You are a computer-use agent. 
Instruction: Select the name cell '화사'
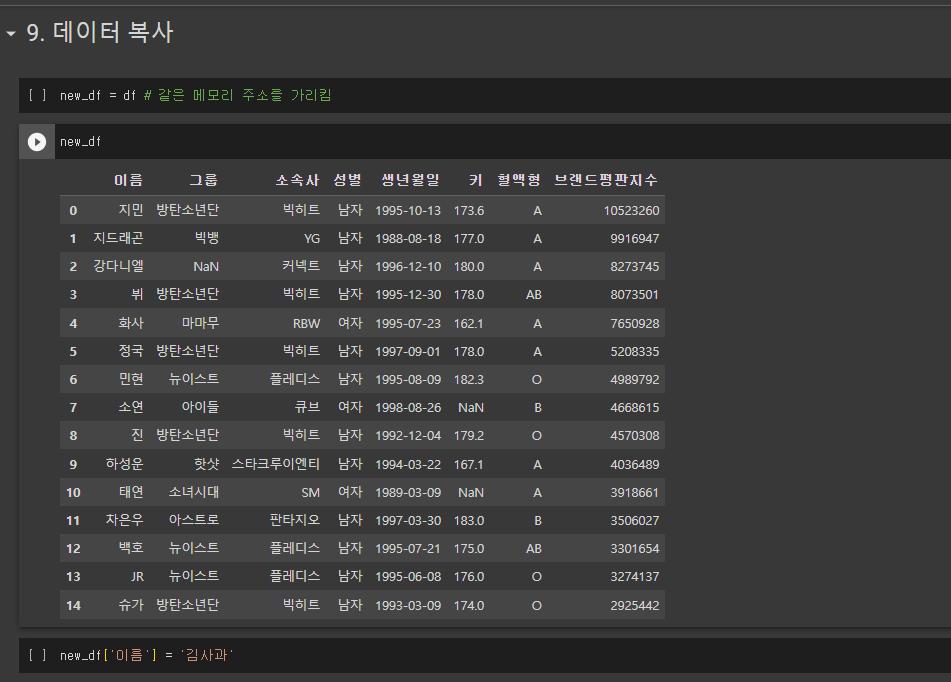[x=131, y=323]
